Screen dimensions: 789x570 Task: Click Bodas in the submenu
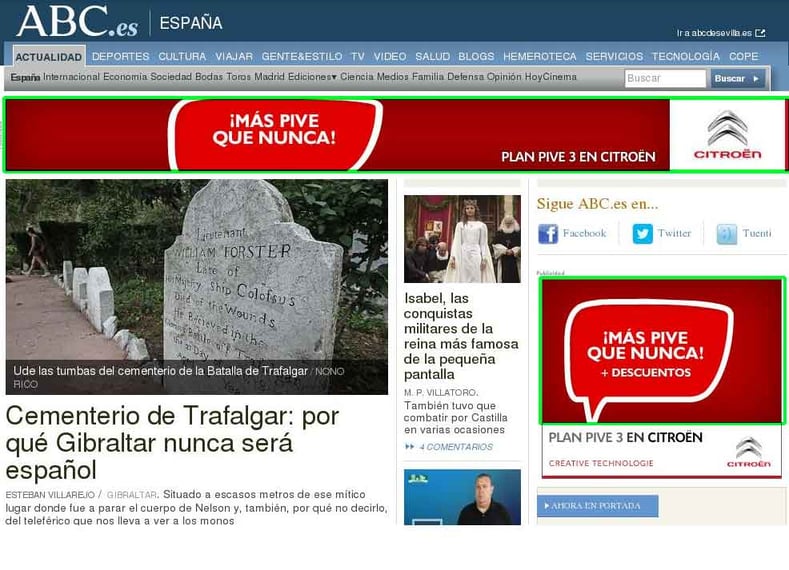(209, 77)
